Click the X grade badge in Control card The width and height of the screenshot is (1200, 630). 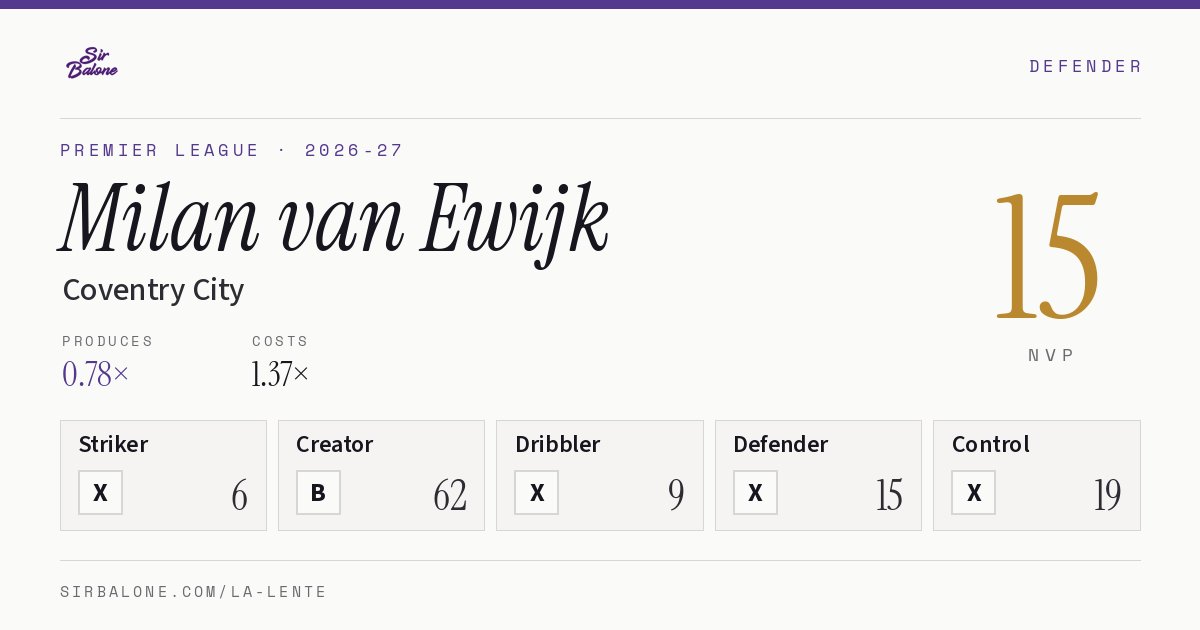pyautogui.click(x=973, y=493)
